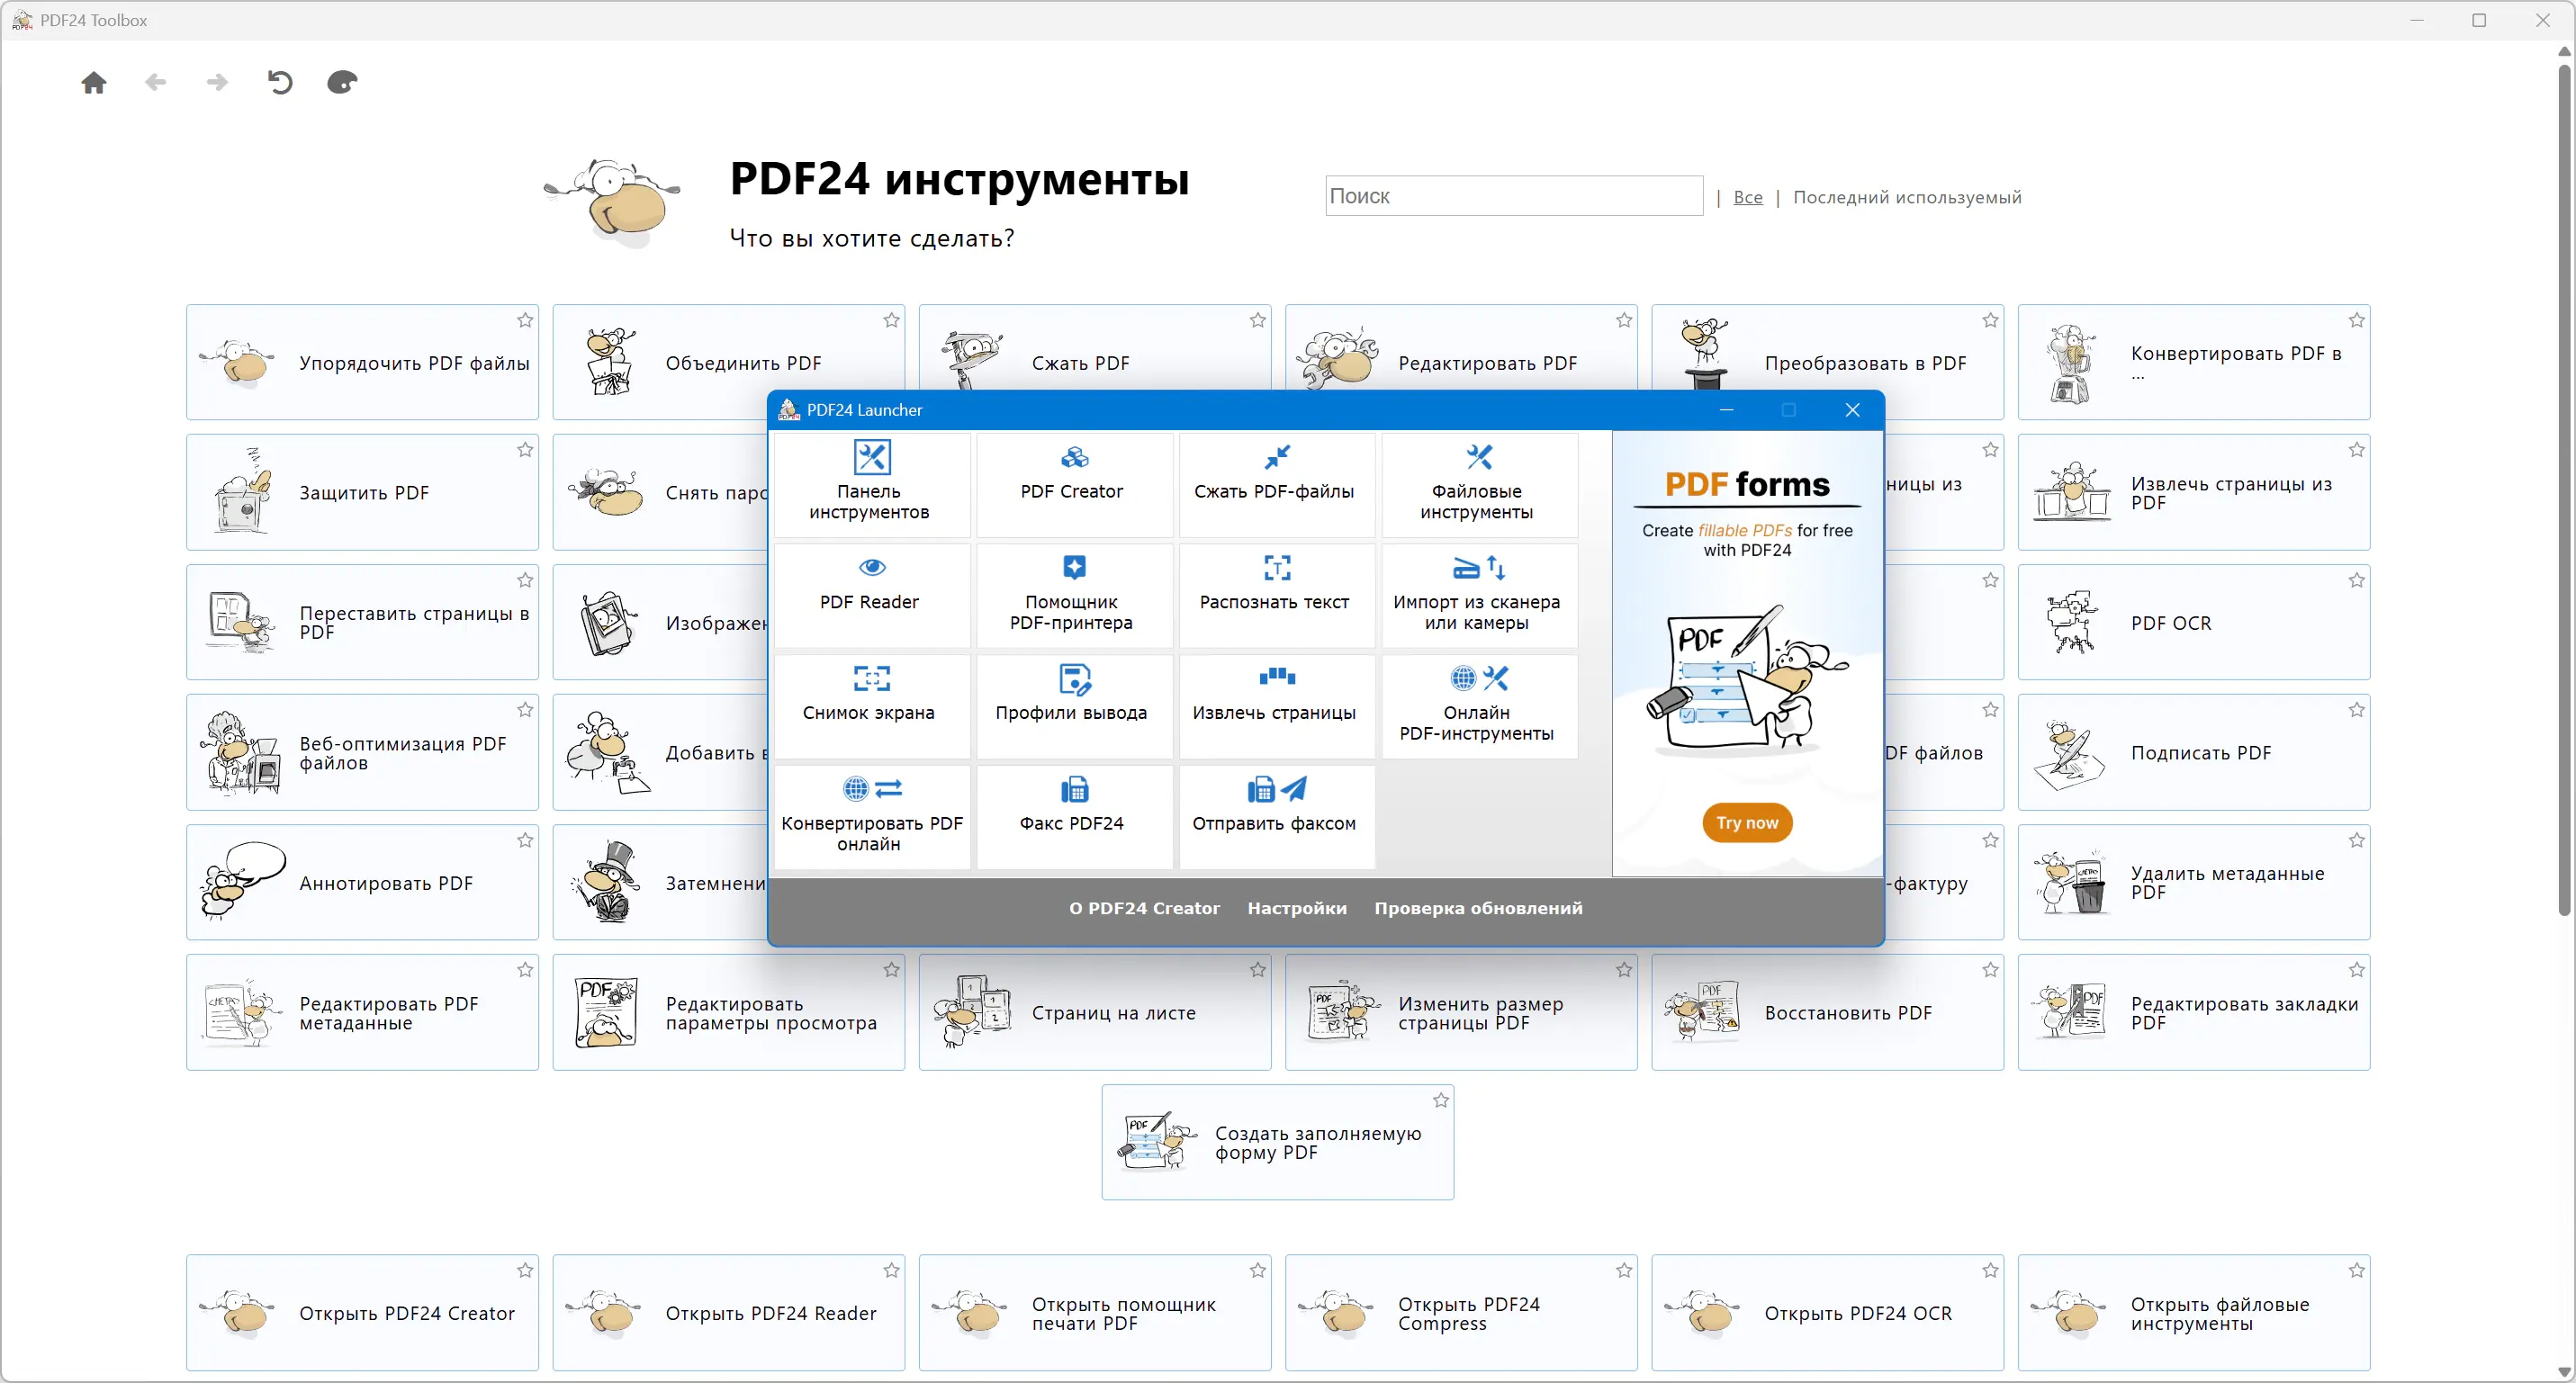Toggle favorite star on Подписать PDF
The width and height of the screenshot is (2576, 1383).
coord(2356,710)
